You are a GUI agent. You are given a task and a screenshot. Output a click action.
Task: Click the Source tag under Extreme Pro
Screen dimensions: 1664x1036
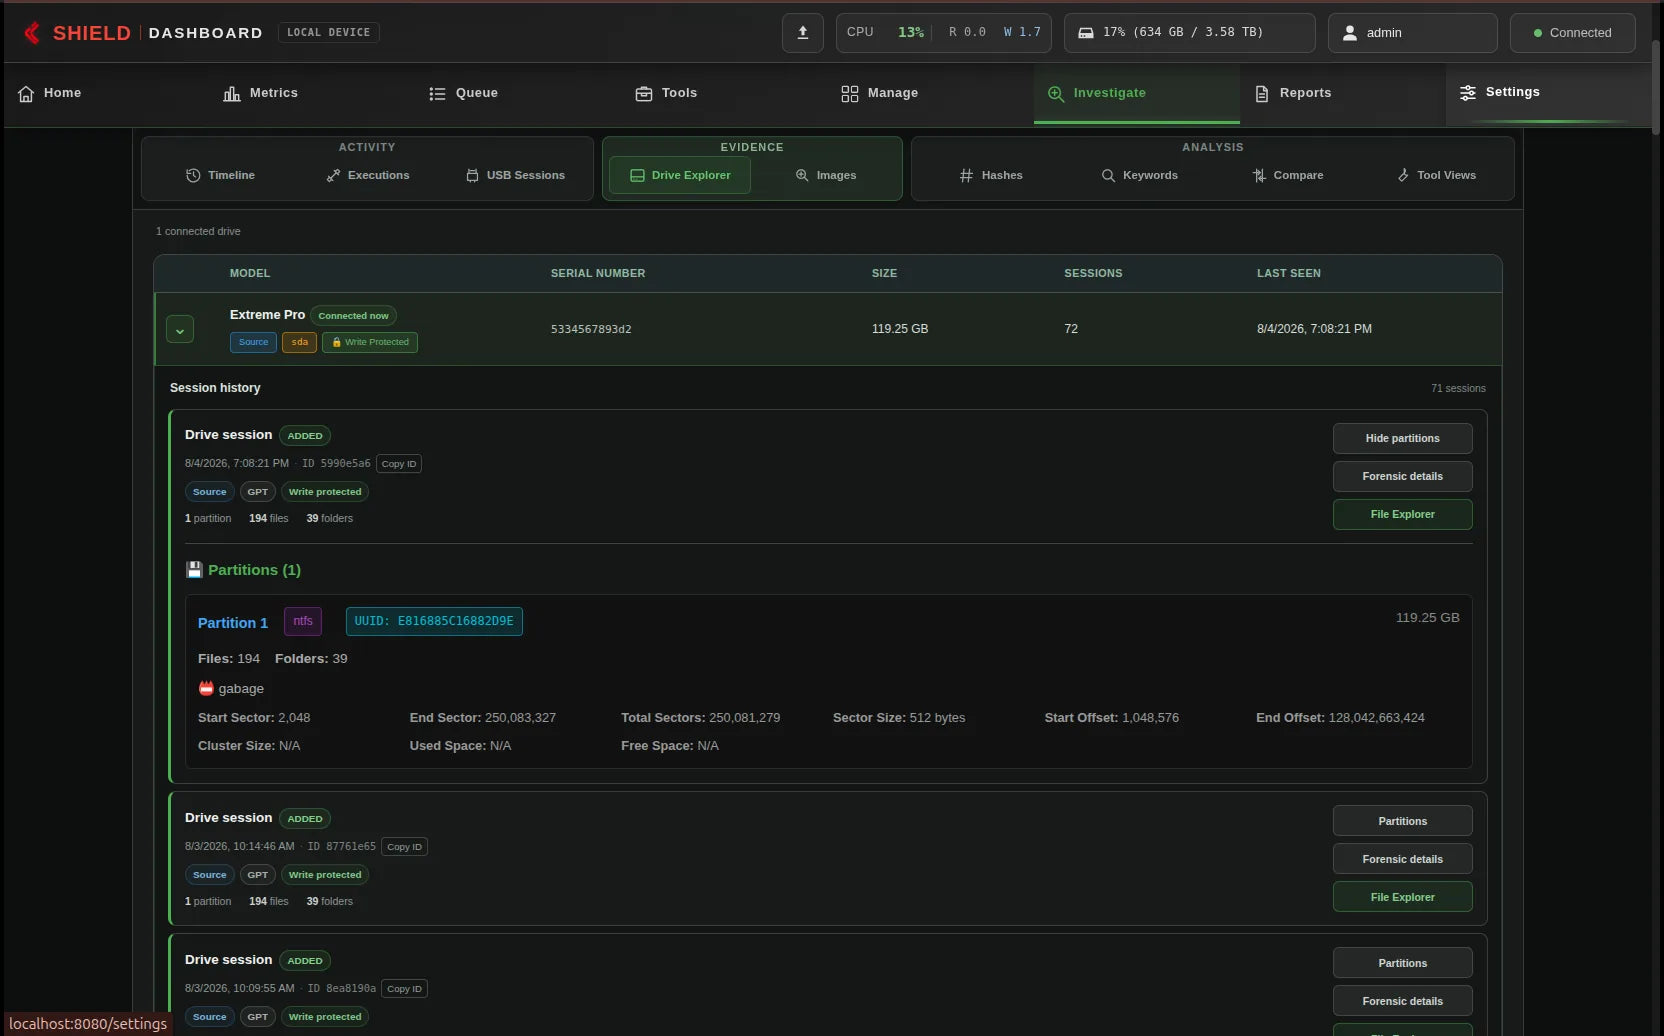[253, 342]
